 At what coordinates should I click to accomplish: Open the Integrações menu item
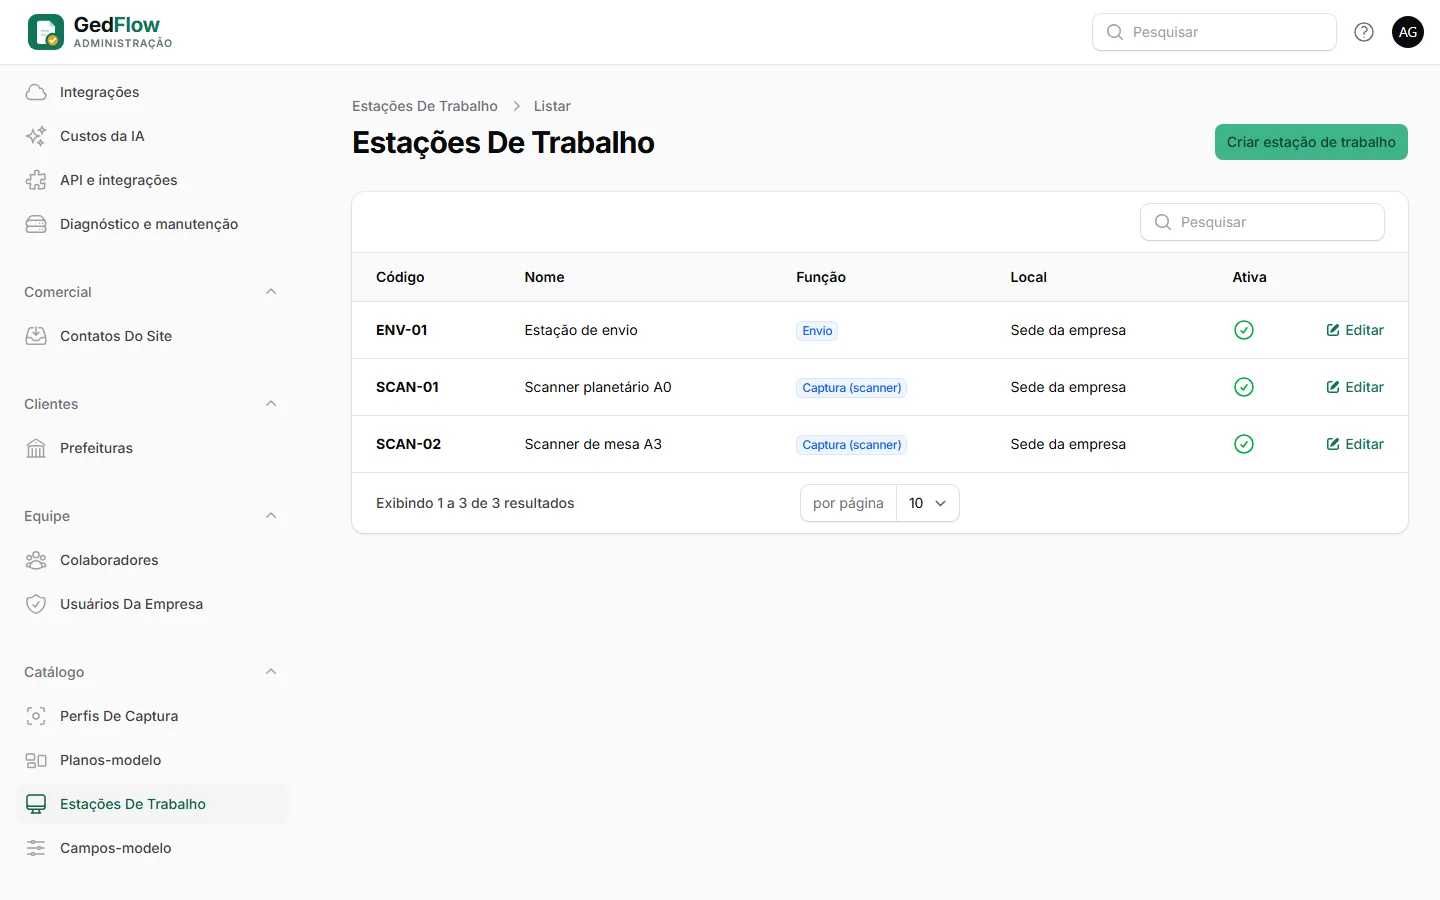(x=152, y=92)
